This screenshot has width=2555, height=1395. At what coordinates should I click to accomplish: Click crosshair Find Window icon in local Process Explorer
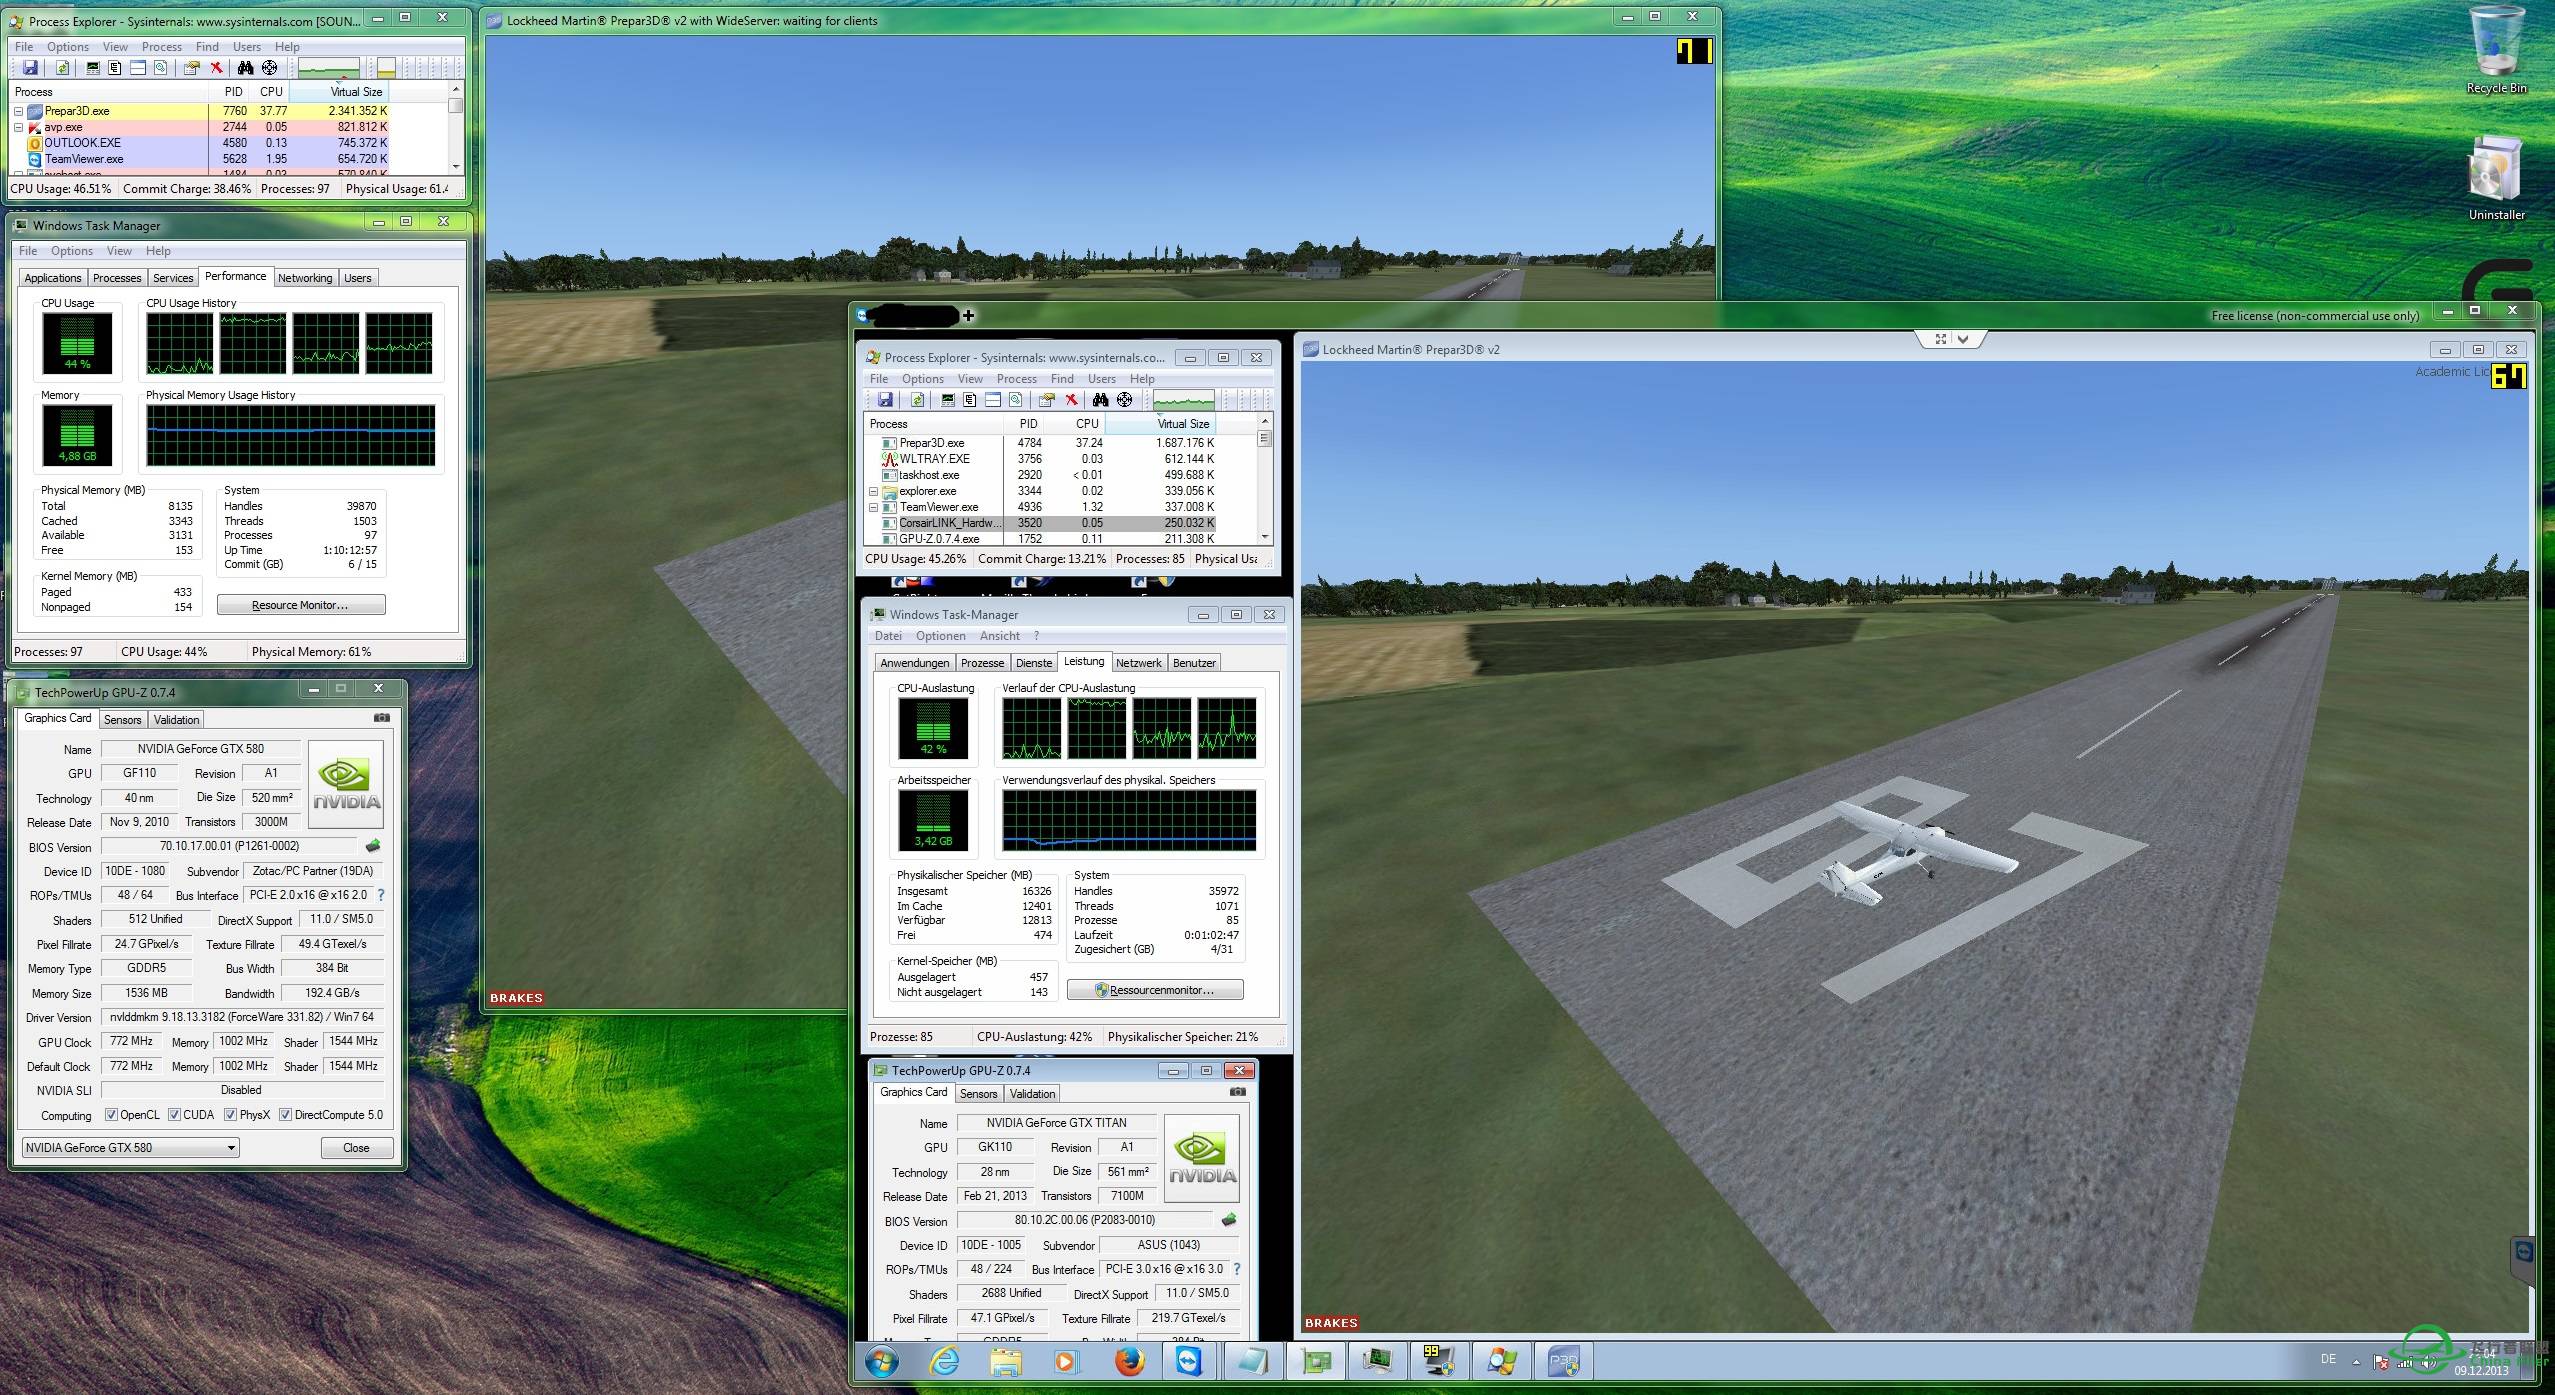coord(270,68)
